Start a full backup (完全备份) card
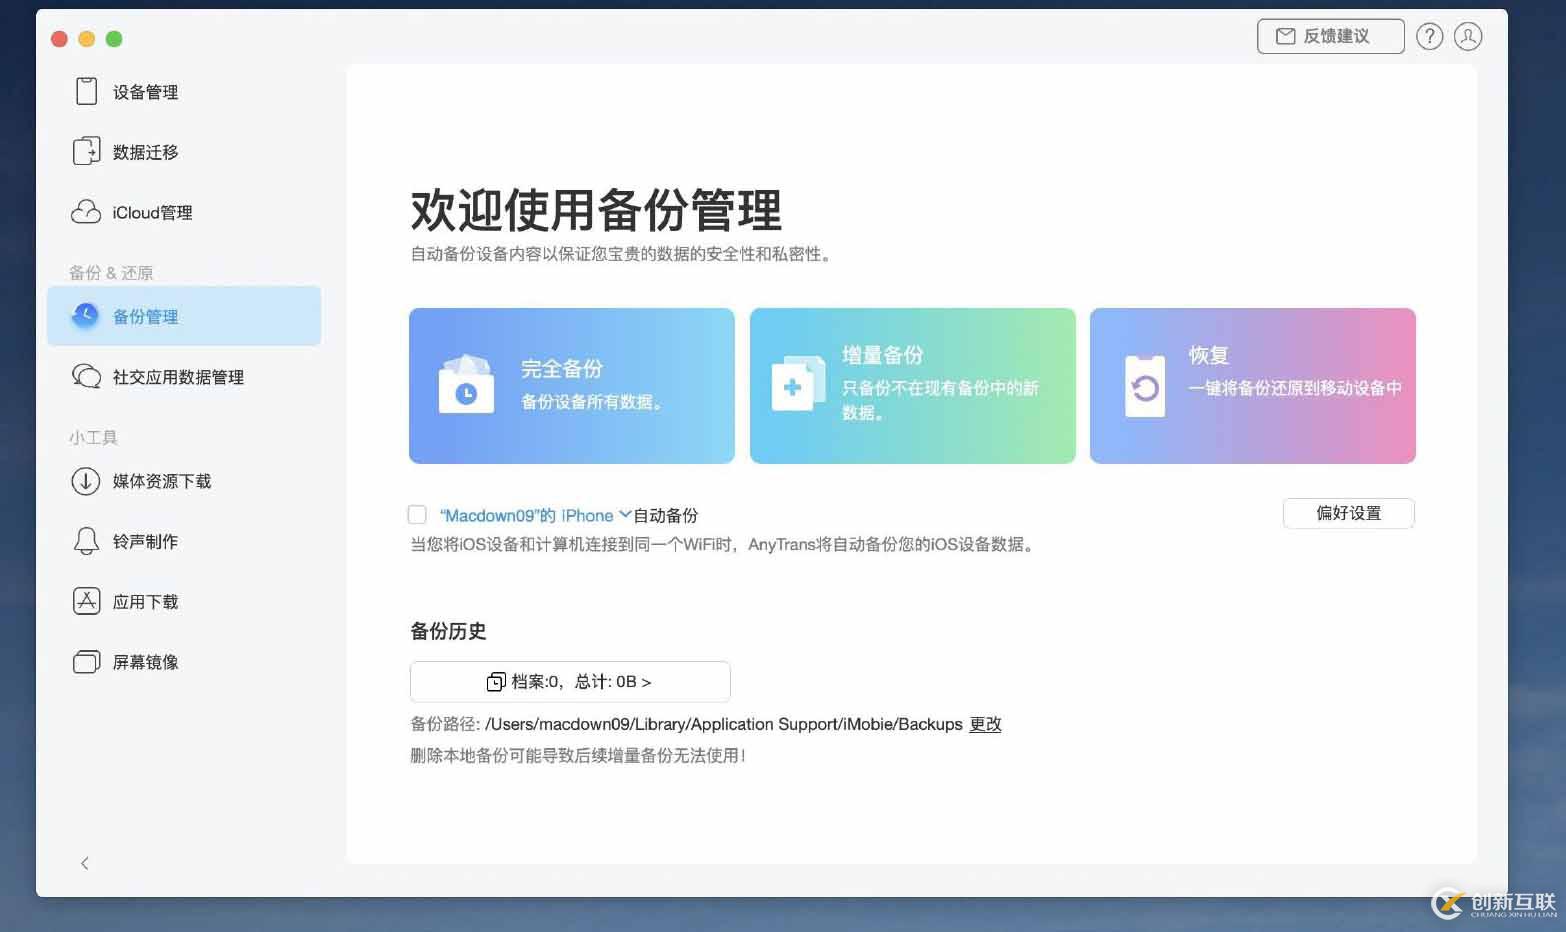The width and height of the screenshot is (1566, 932). (571, 386)
